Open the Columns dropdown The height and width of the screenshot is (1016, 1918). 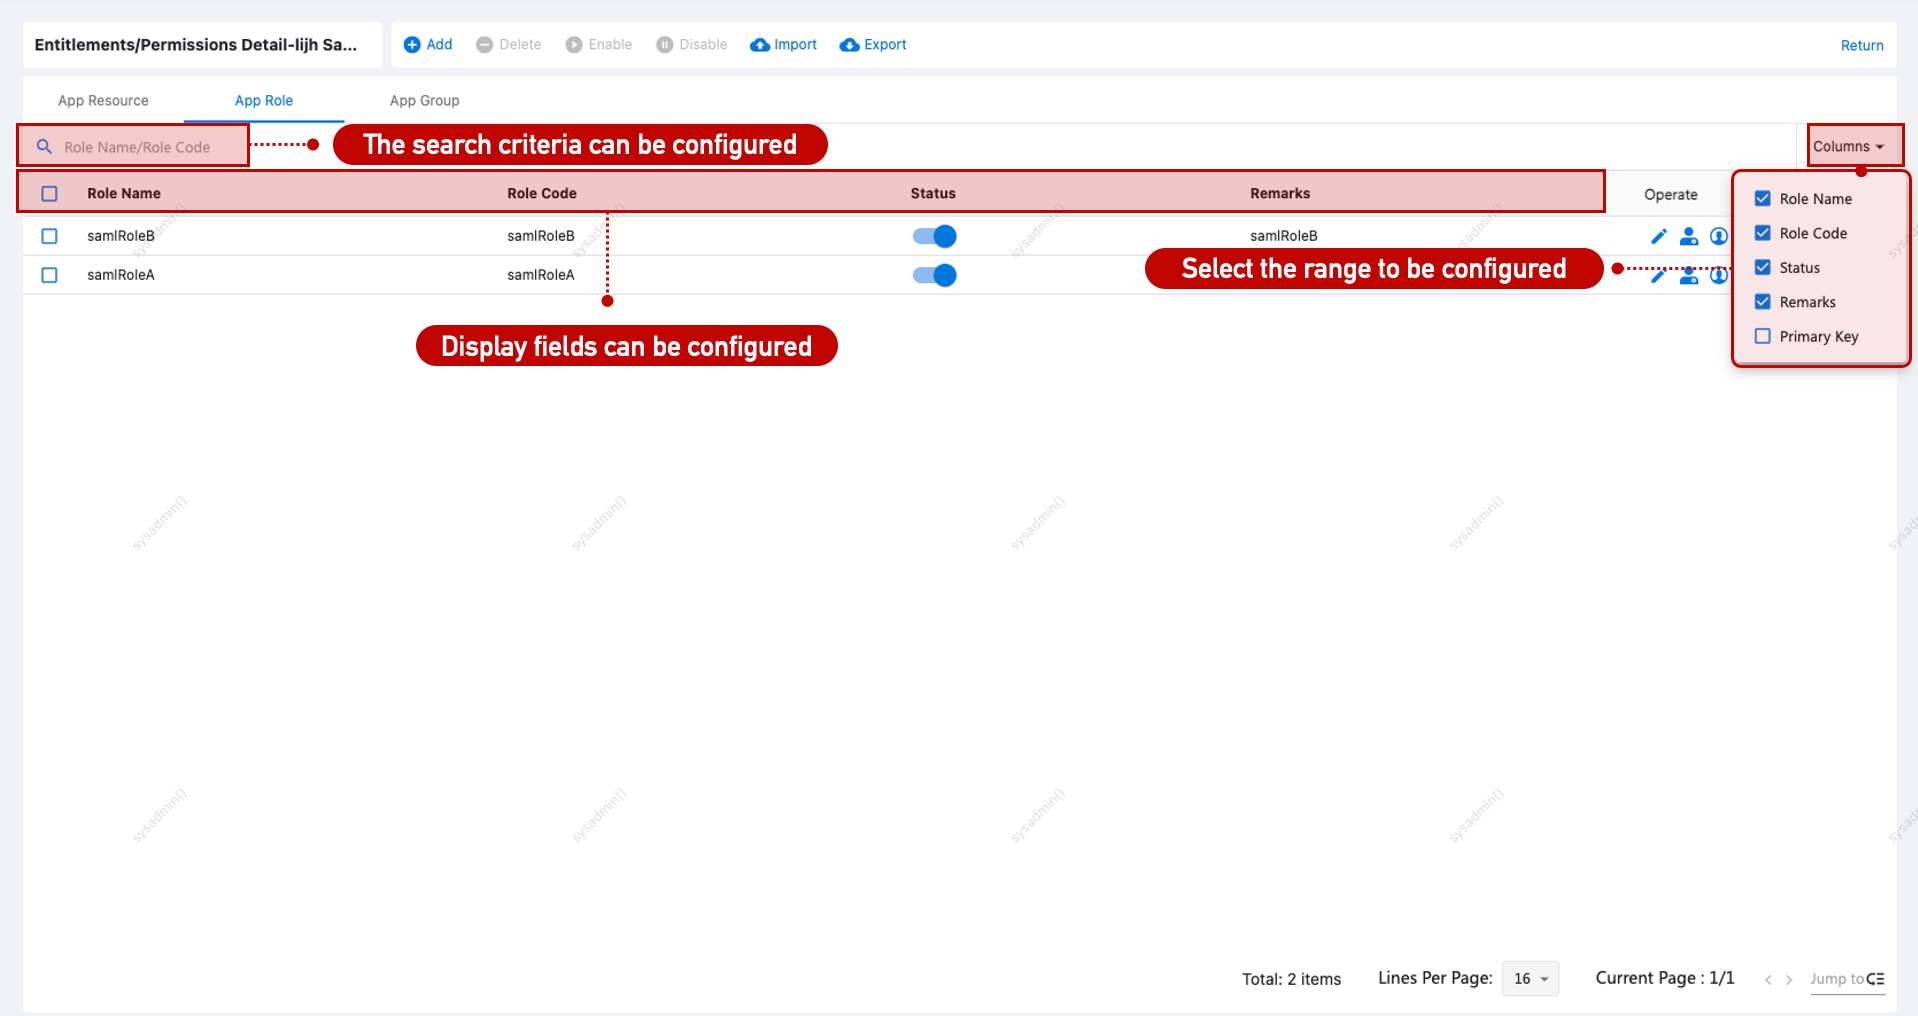(x=1848, y=146)
